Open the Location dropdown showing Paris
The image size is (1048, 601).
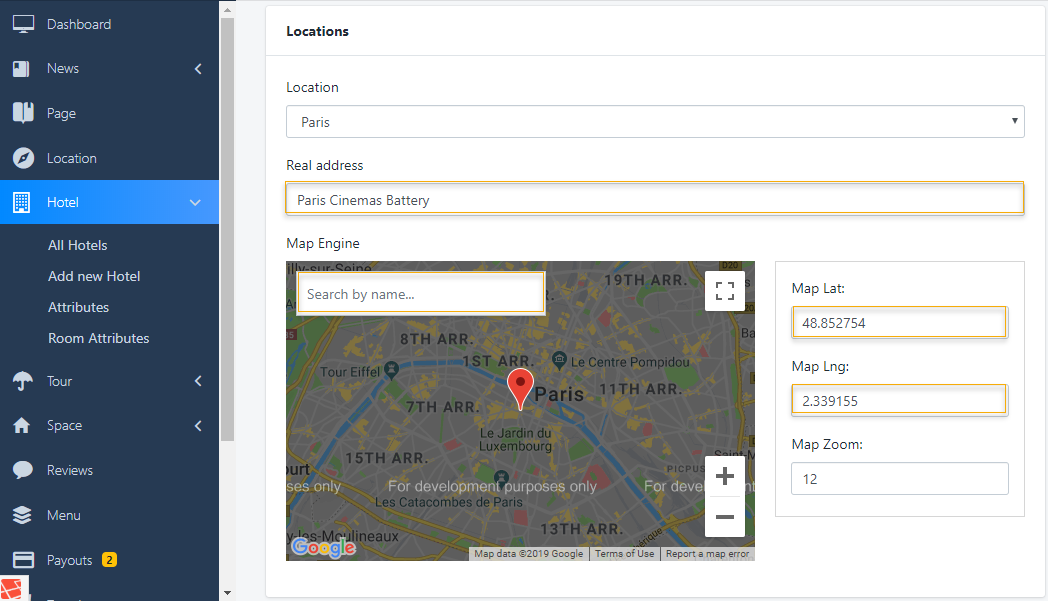pos(655,122)
